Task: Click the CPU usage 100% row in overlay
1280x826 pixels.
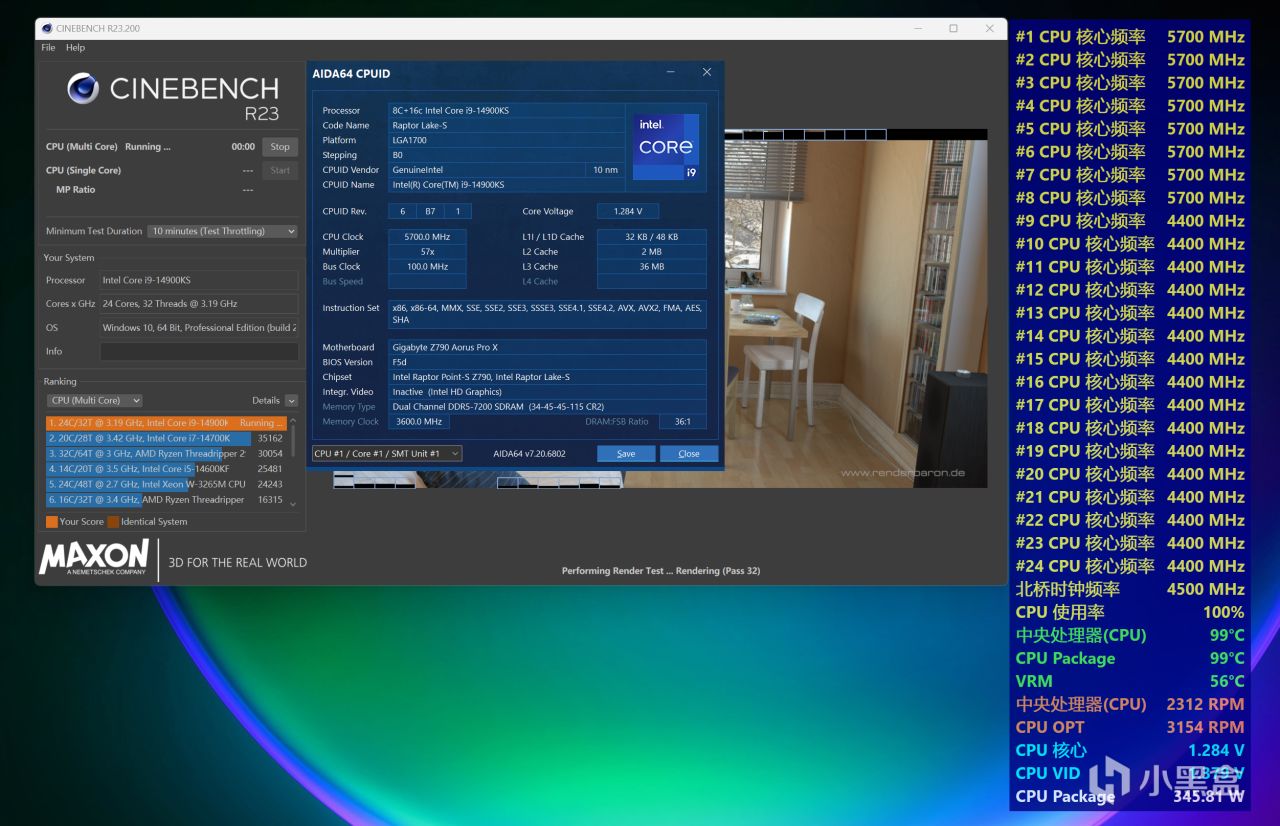Action: coord(1130,612)
